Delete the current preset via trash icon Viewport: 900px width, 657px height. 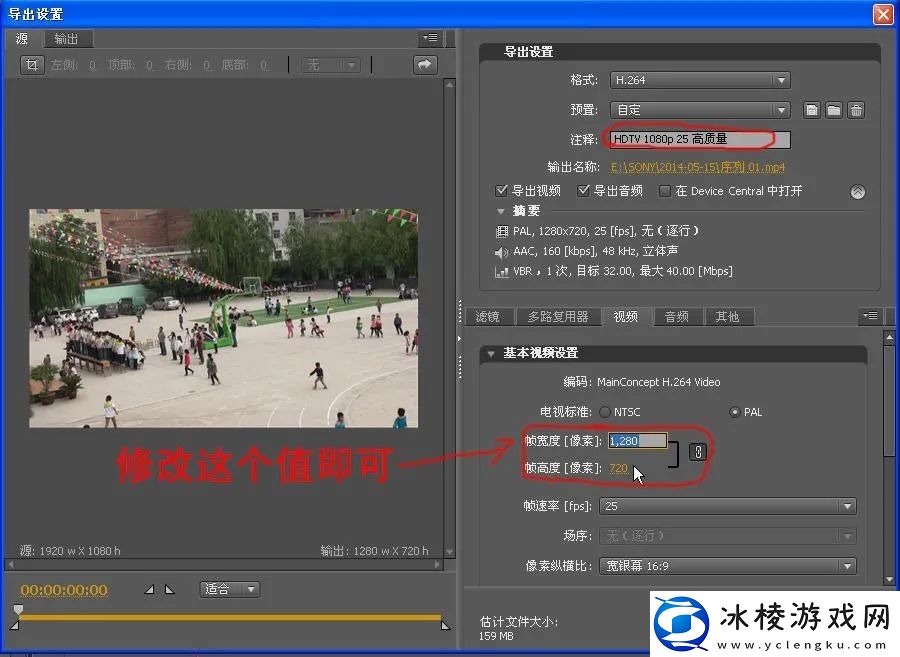857,110
